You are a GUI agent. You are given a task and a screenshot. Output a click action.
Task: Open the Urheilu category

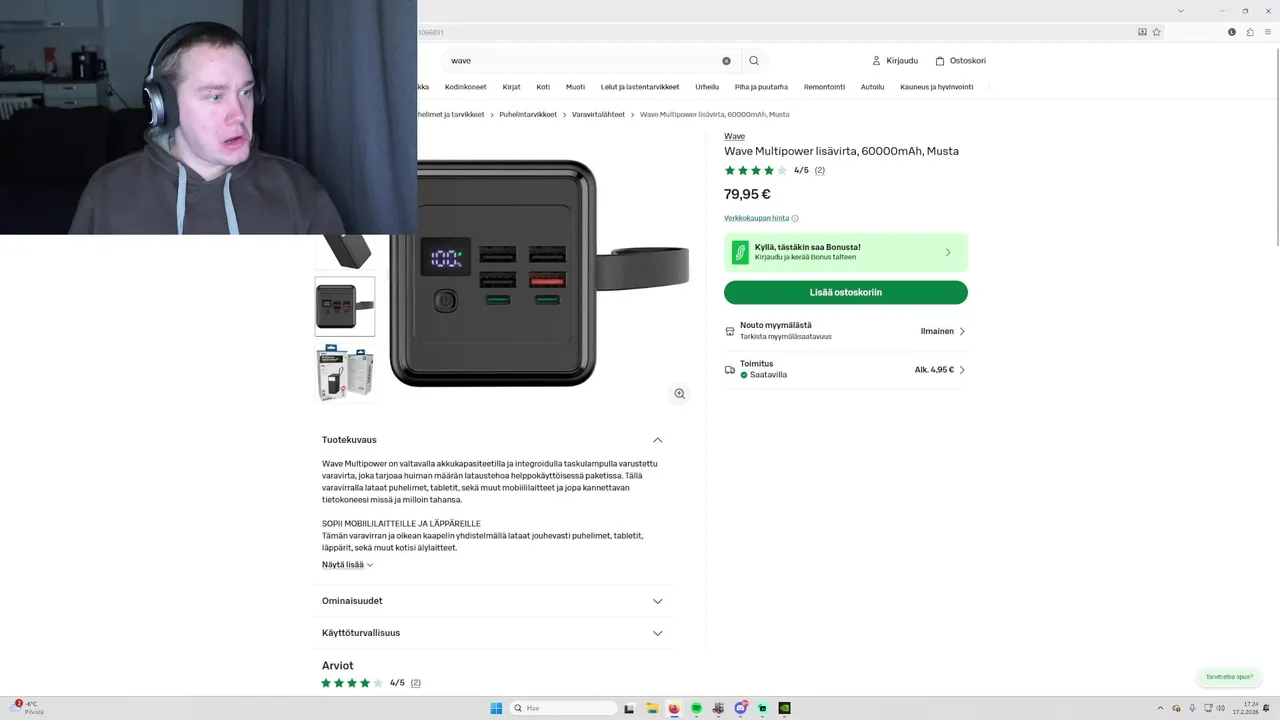point(707,87)
